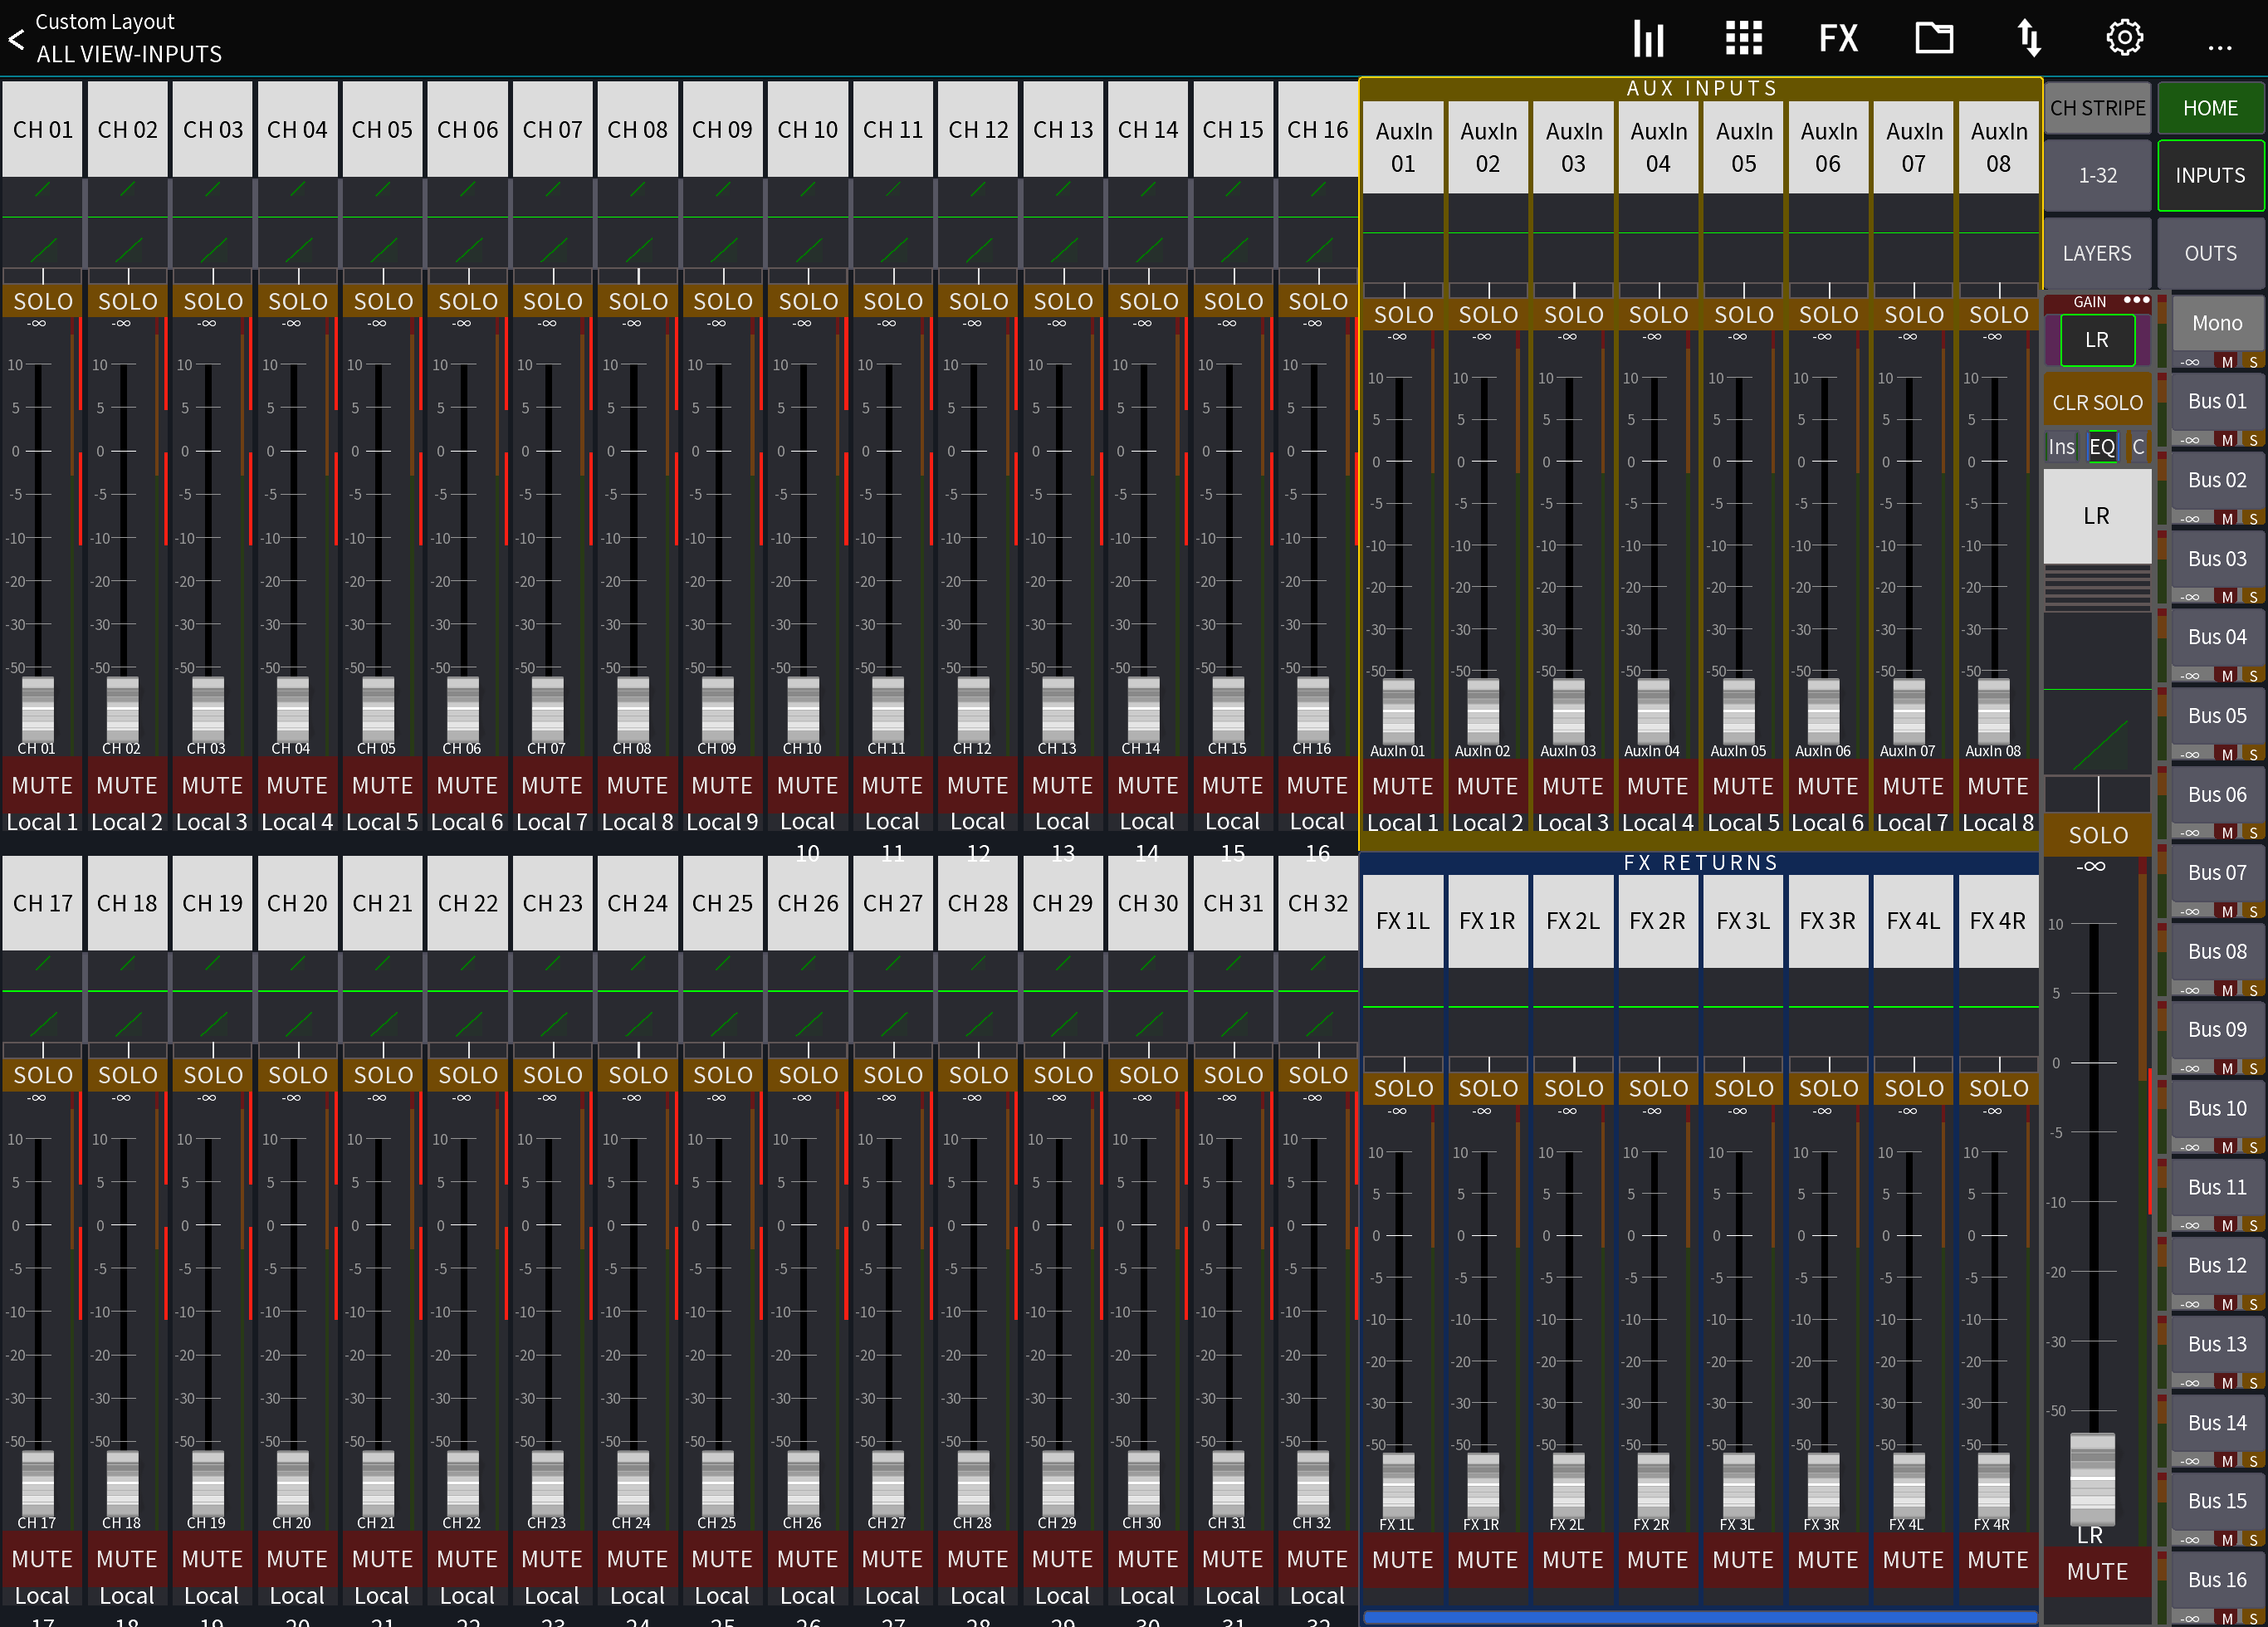Mute AuxIn 03 channel

pos(1572,786)
